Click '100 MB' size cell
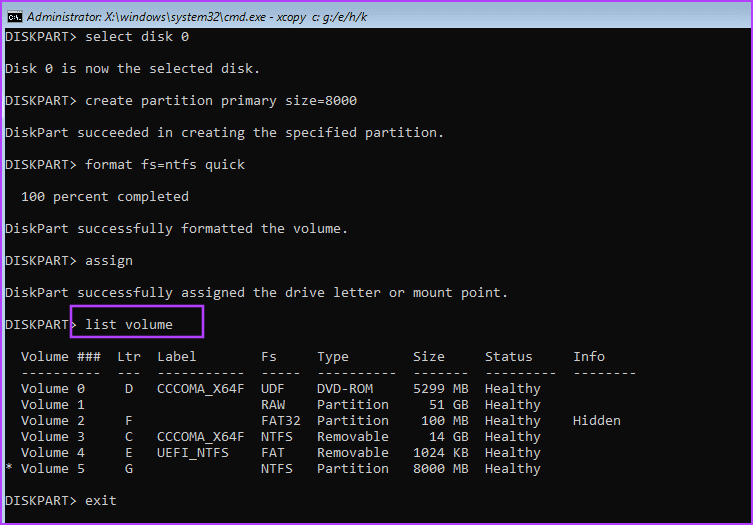The height and width of the screenshot is (525, 753). click(445, 421)
